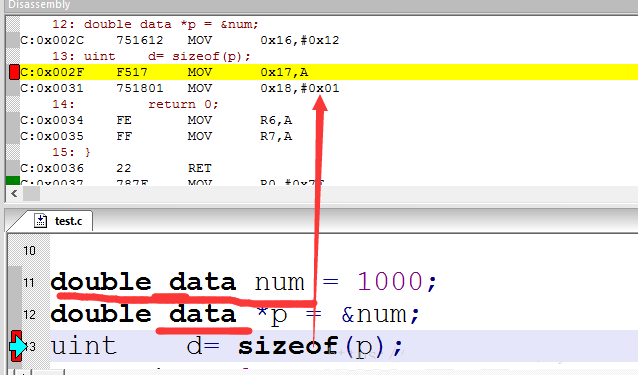Image resolution: width=638 pixels, height=375 pixels.
Task: Click source comment '13: uint d= sizeof(p);'
Action: tap(151, 56)
